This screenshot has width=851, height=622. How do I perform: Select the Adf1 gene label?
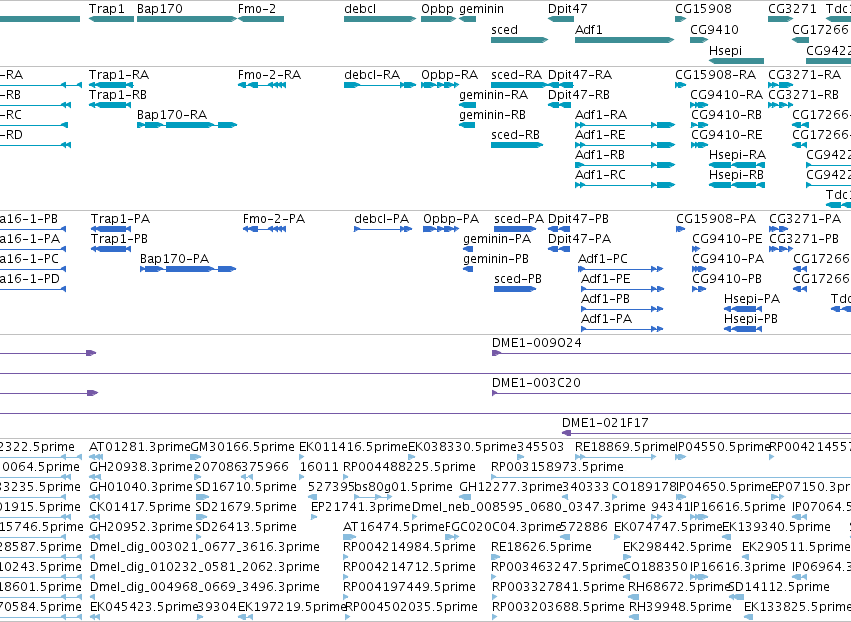pyautogui.click(x=589, y=29)
